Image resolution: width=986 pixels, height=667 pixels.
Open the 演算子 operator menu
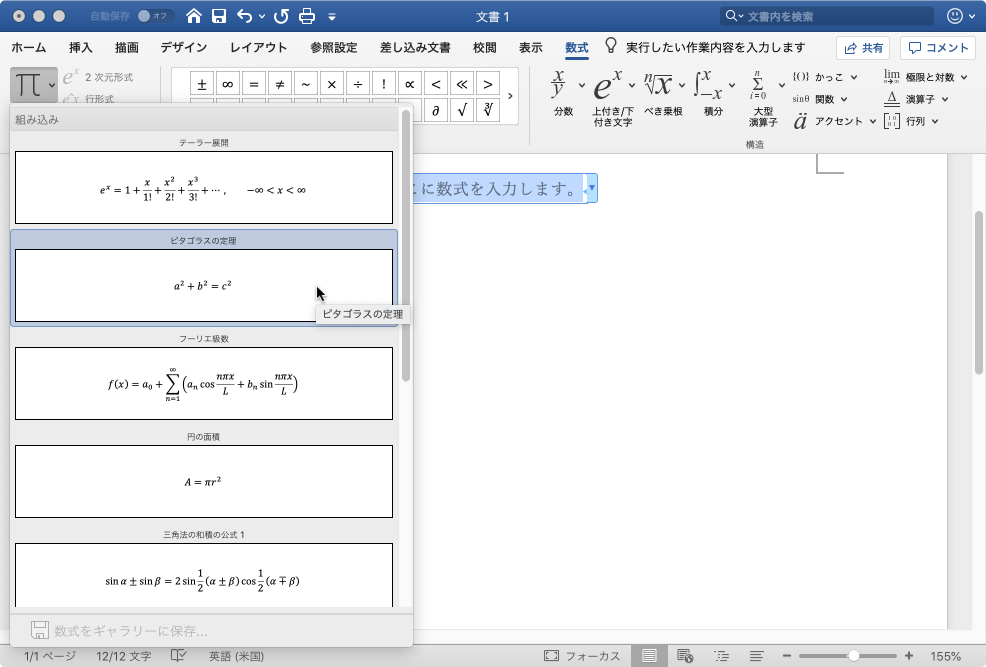916,99
